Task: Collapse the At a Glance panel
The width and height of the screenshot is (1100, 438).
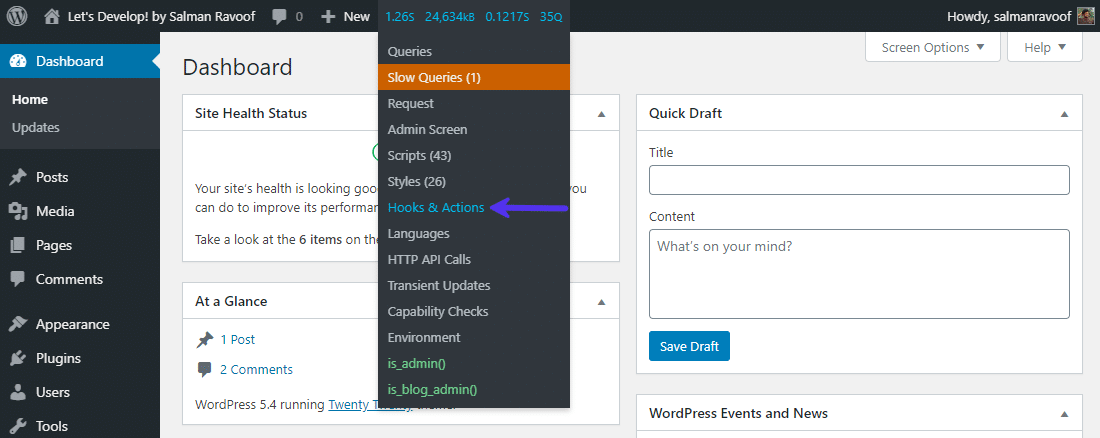Action: click(x=601, y=301)
